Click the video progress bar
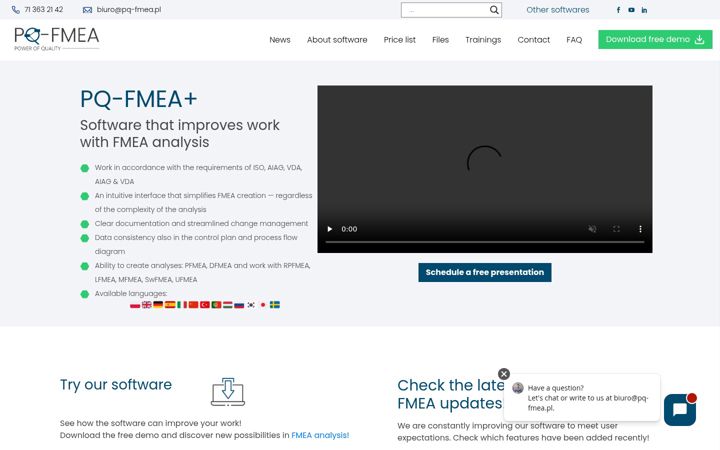This screenshot has height=450, width=720. pos(484,242)
